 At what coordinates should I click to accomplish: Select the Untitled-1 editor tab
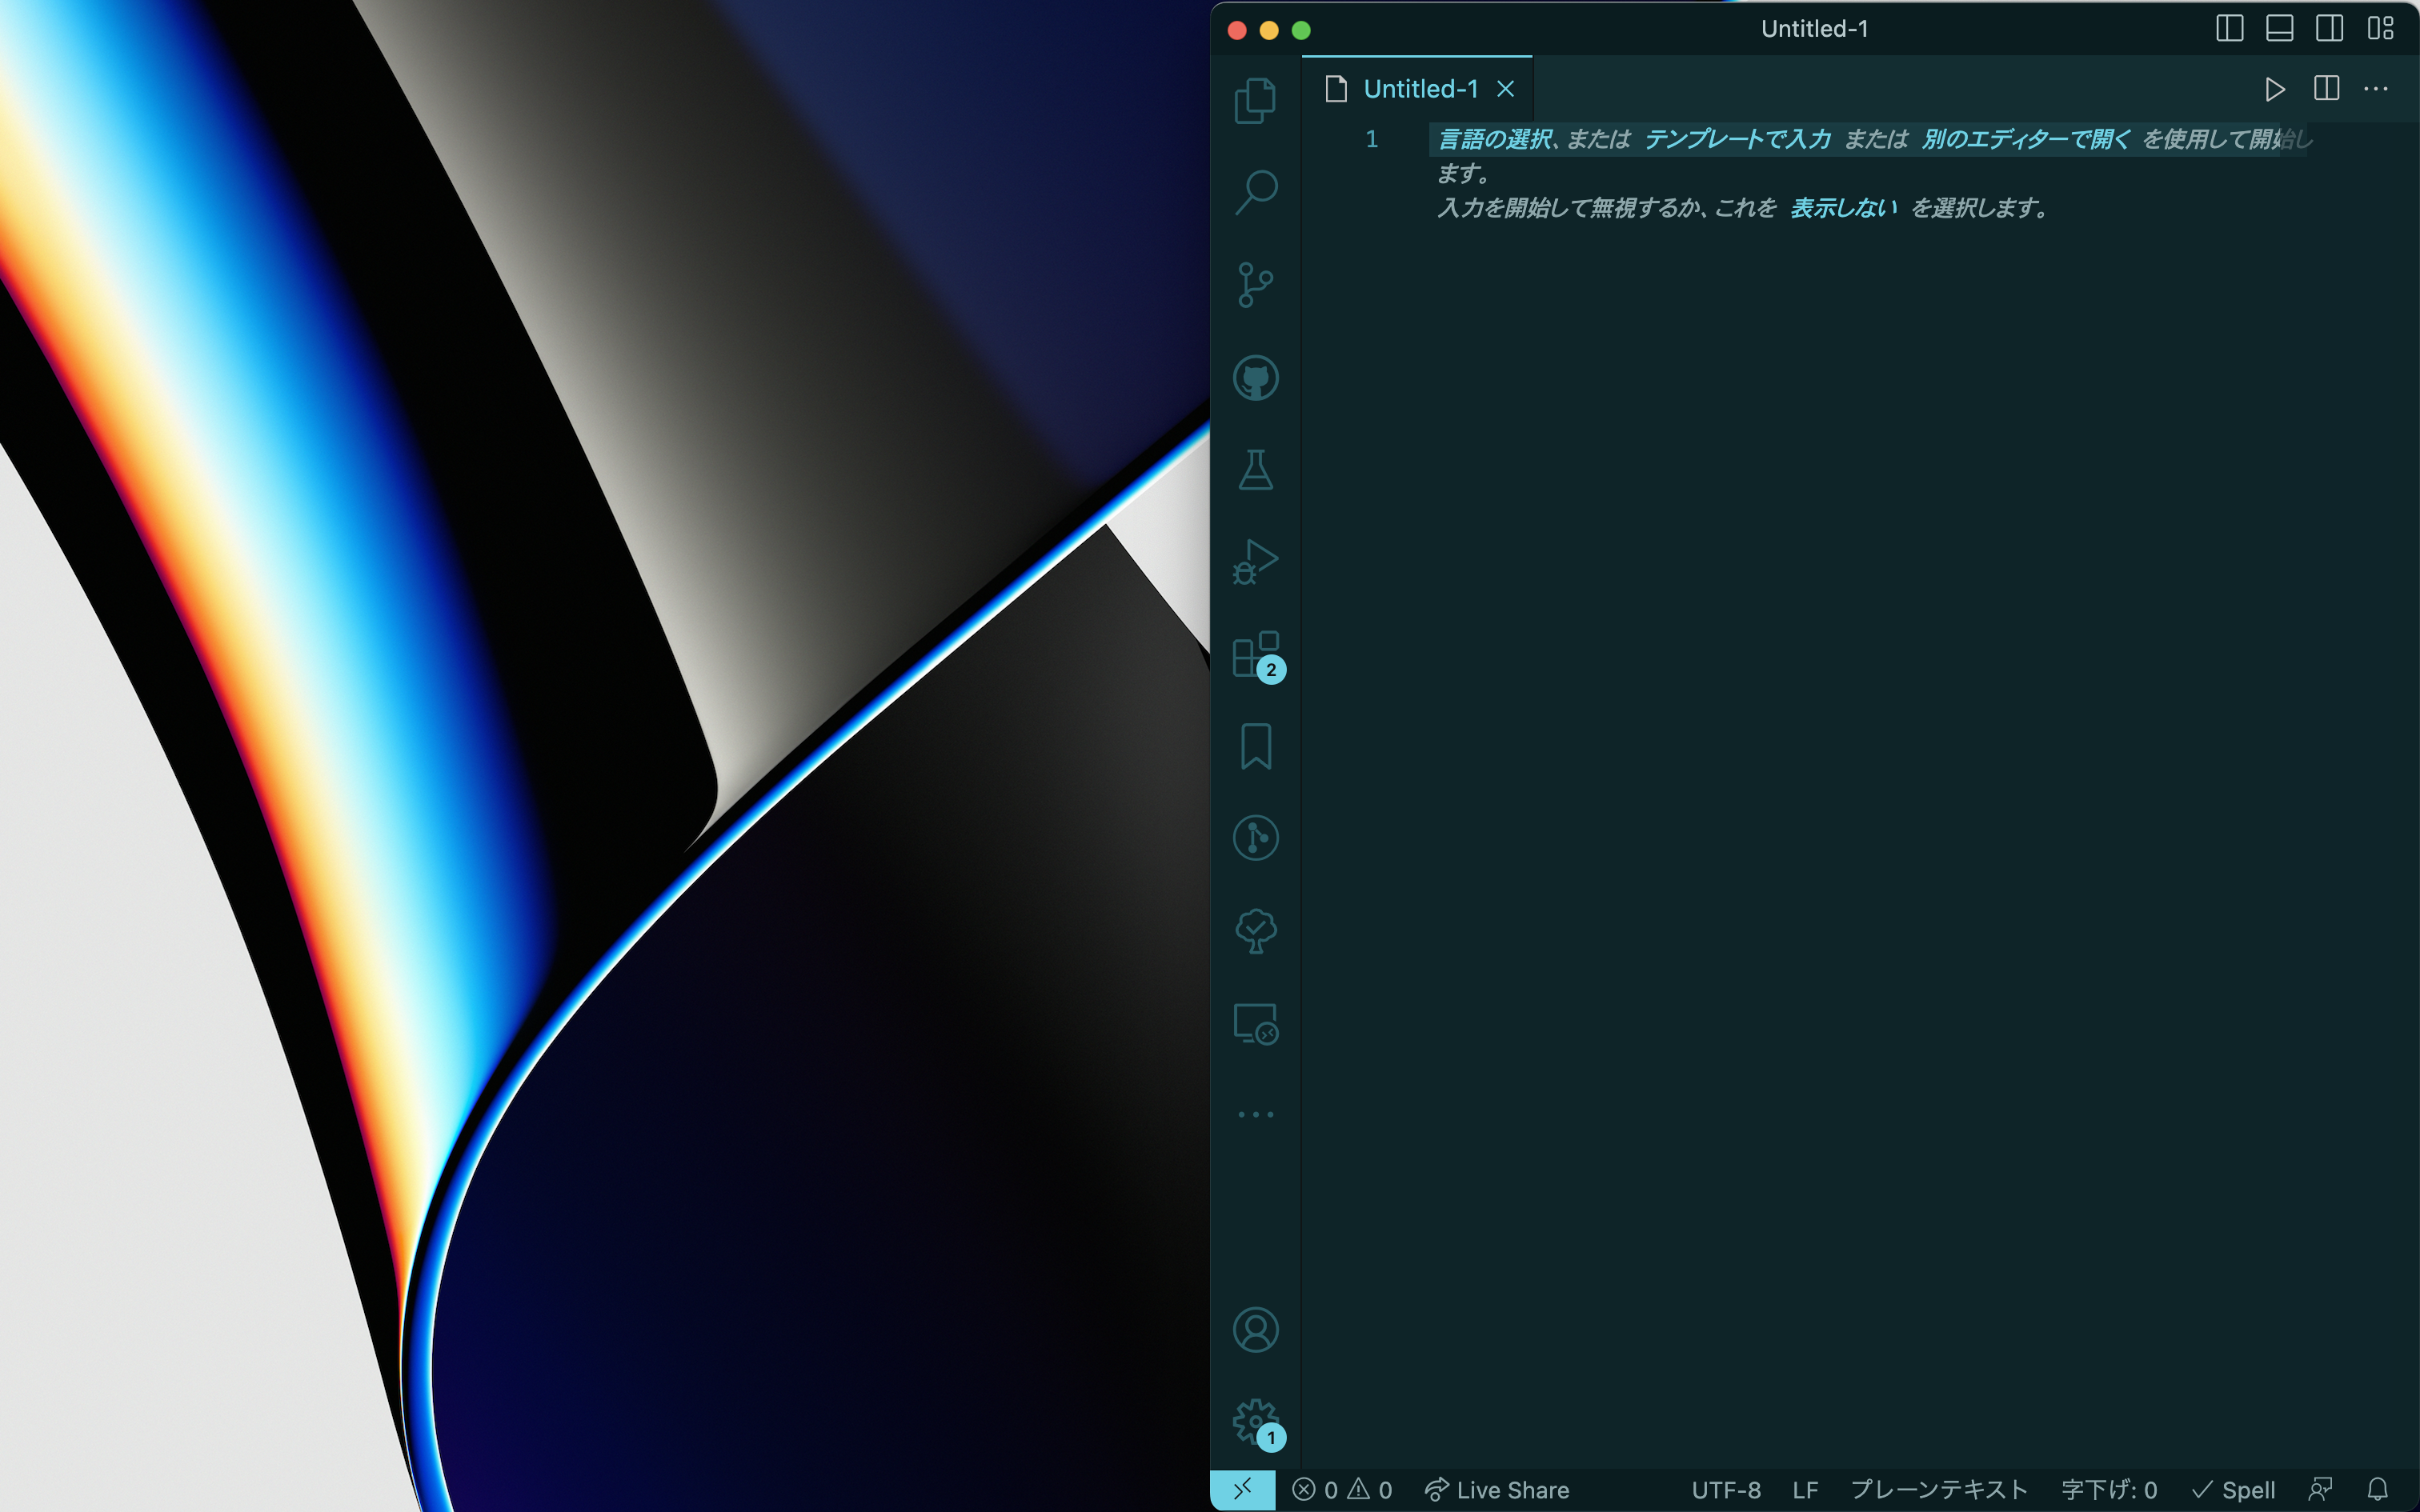point(1420,89)
